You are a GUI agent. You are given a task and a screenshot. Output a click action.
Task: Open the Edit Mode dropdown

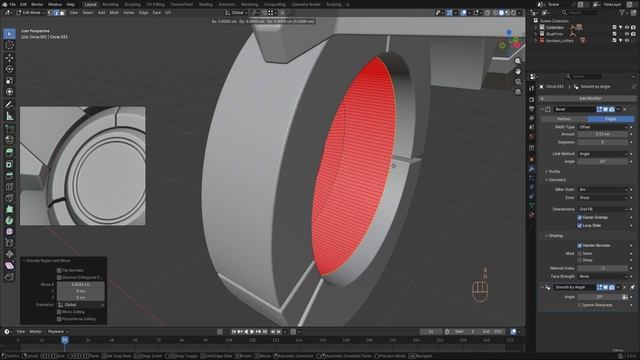(x=31, y=13)
